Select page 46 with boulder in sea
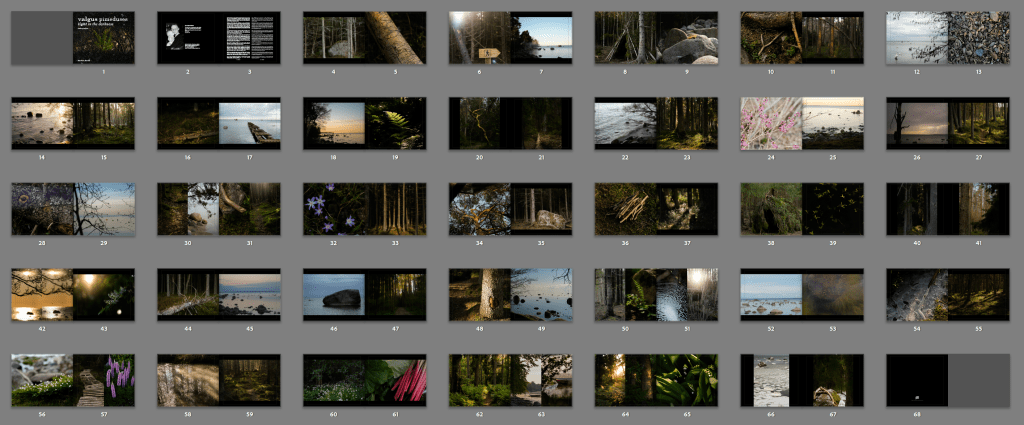Image resolution: width=1024 pixels, height=425 pixels. click(334, 294)
